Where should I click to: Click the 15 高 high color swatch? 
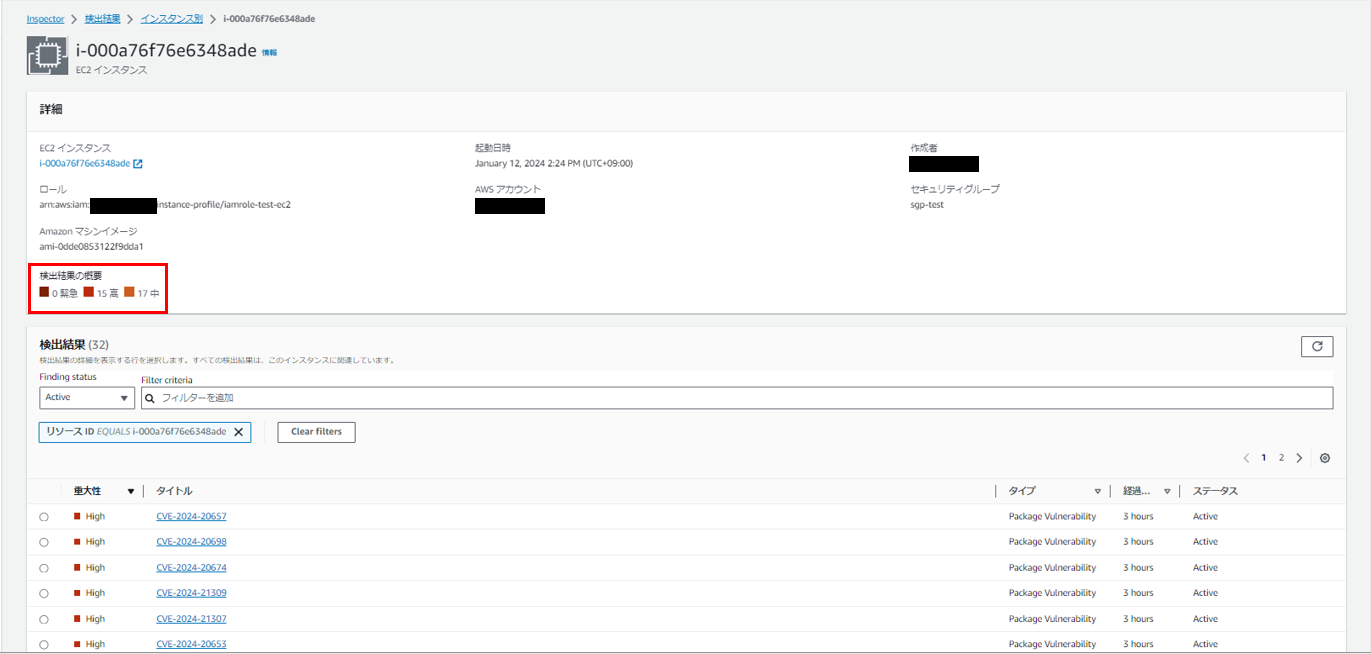89,292
